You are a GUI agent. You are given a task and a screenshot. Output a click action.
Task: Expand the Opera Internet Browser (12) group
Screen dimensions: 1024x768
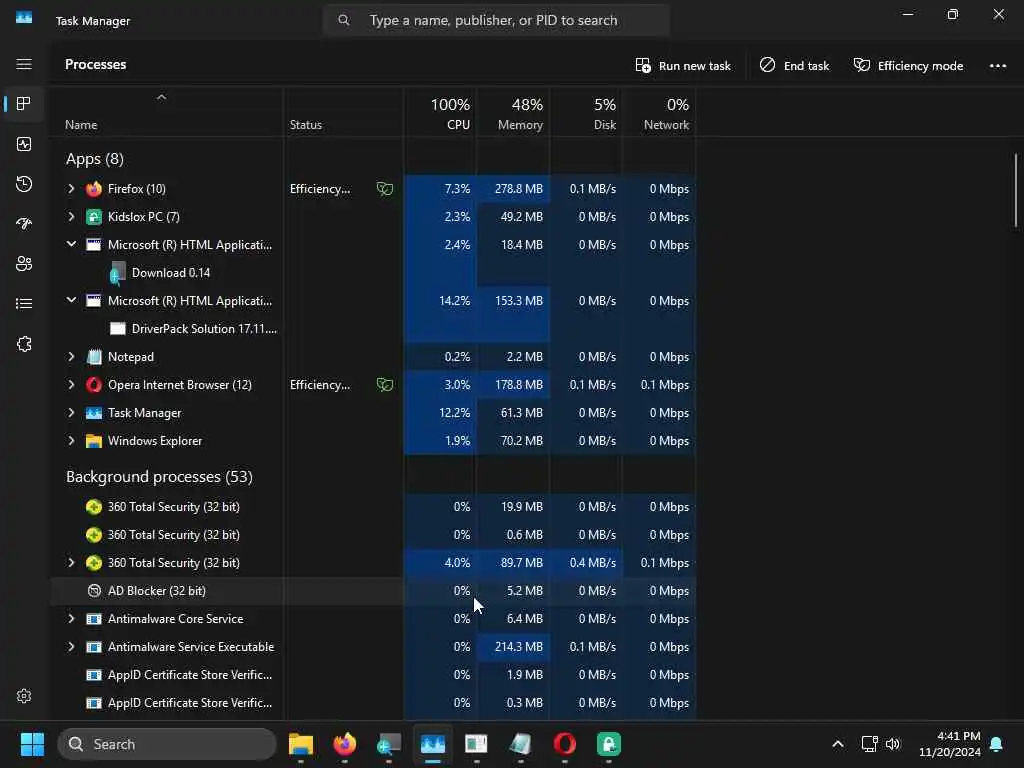click(71, 385)
